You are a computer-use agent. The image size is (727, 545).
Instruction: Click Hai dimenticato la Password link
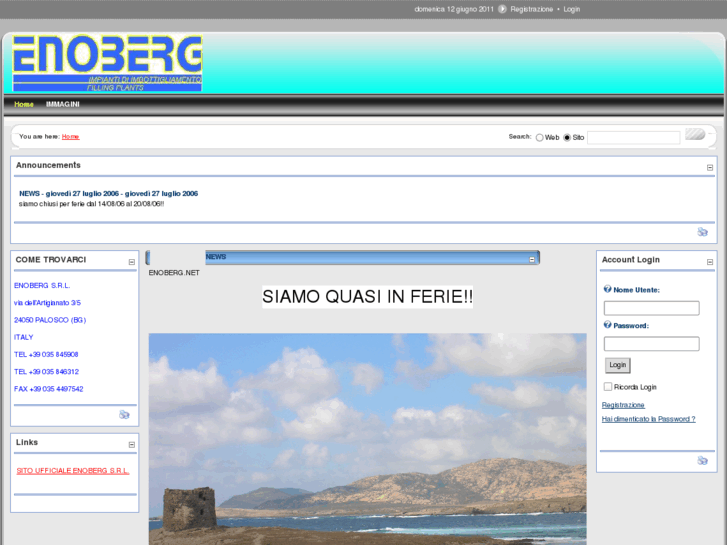point(649,419)
